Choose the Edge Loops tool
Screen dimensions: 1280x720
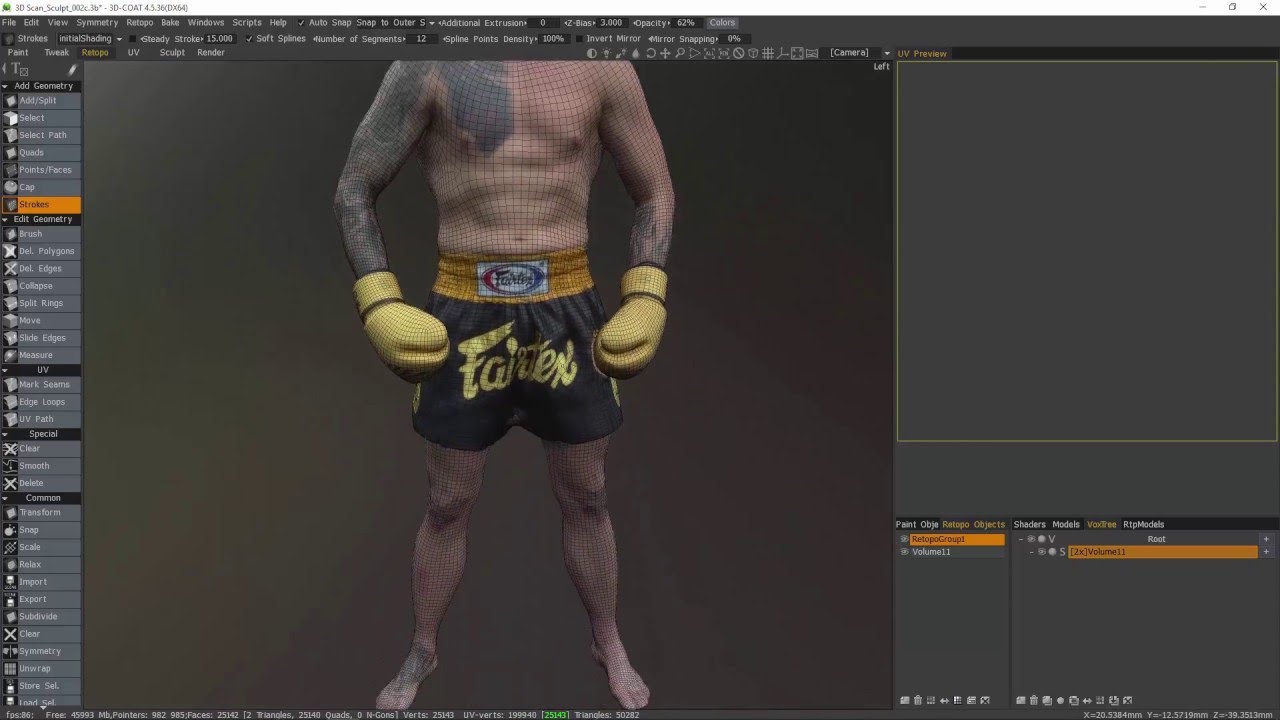point(41,402)
